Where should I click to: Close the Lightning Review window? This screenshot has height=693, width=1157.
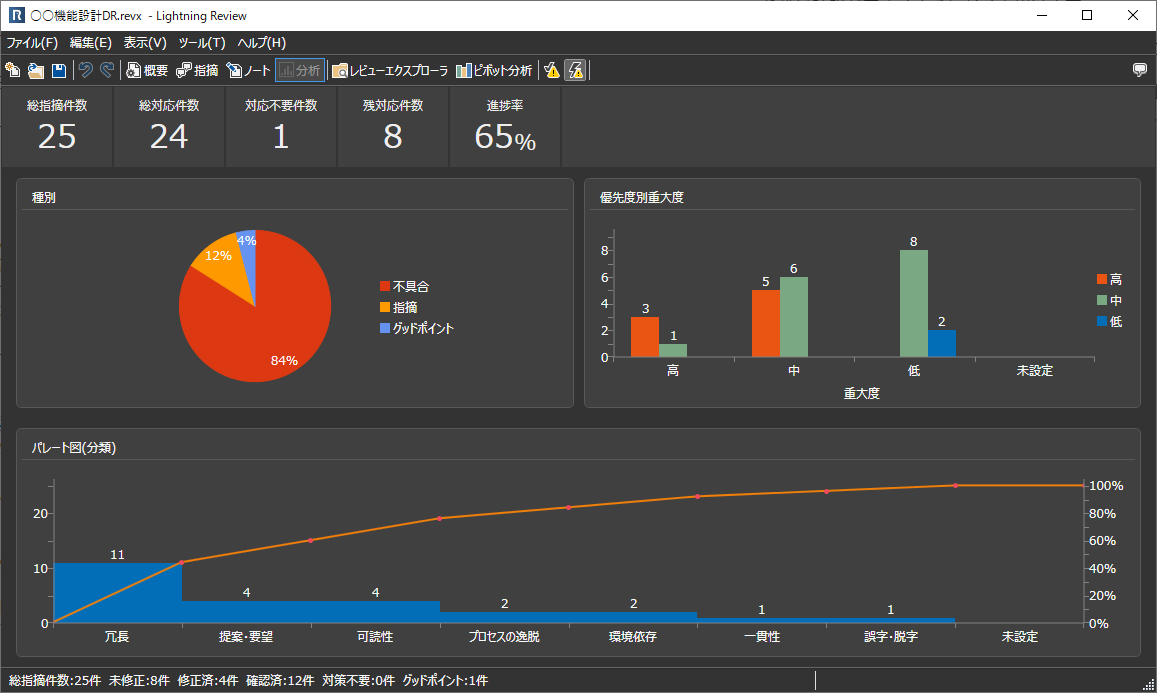(x=1133, y=15)
